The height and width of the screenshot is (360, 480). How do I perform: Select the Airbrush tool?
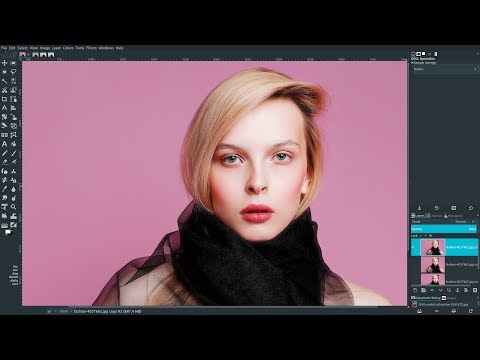(13, 162)
